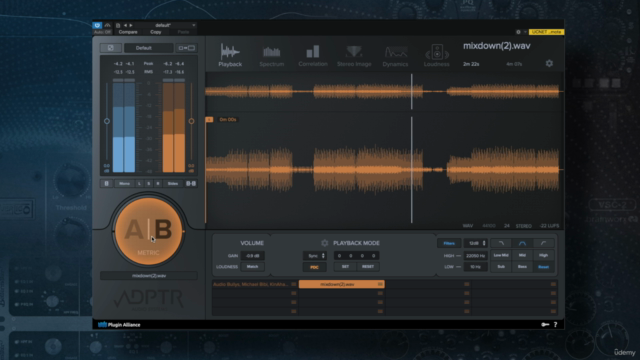Click the link icon right of Sides

[191, 184]
